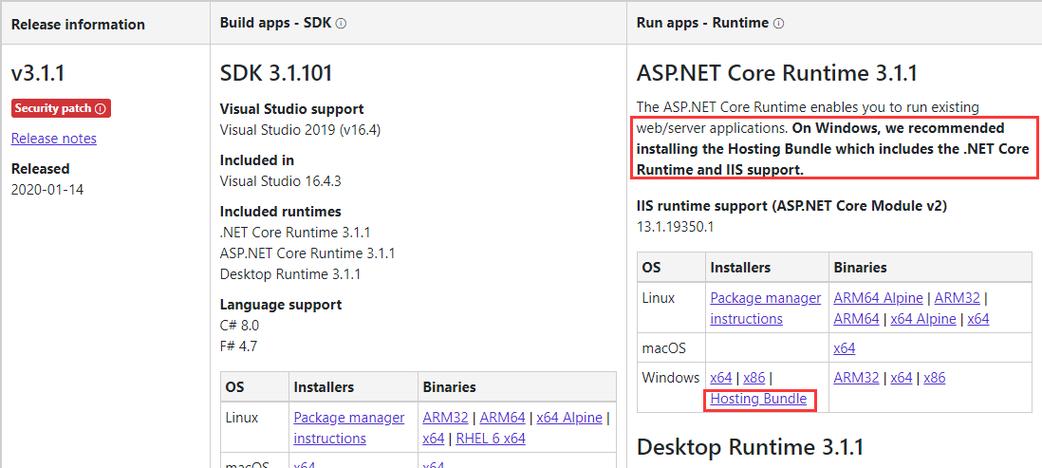This screenshot has height=468, width=1042.
Task: Open SDK Linux Package manager instructions
Action: coord(349,428)
